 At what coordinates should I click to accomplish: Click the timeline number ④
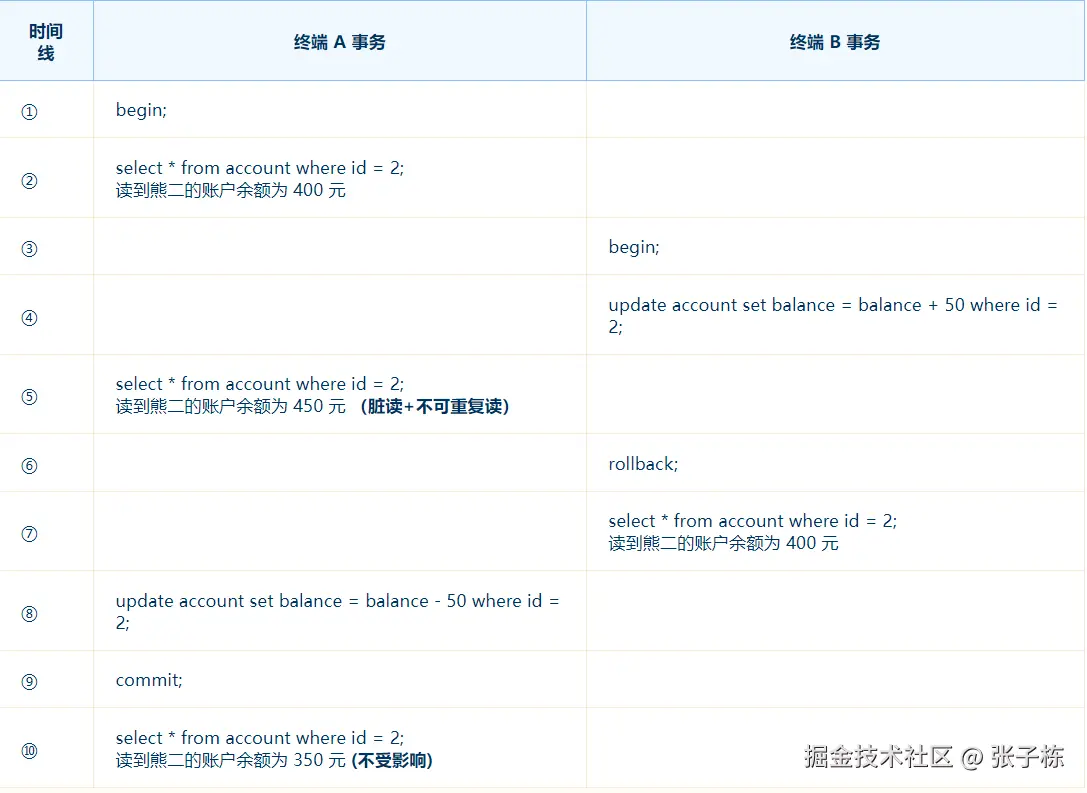coord(29,318)
